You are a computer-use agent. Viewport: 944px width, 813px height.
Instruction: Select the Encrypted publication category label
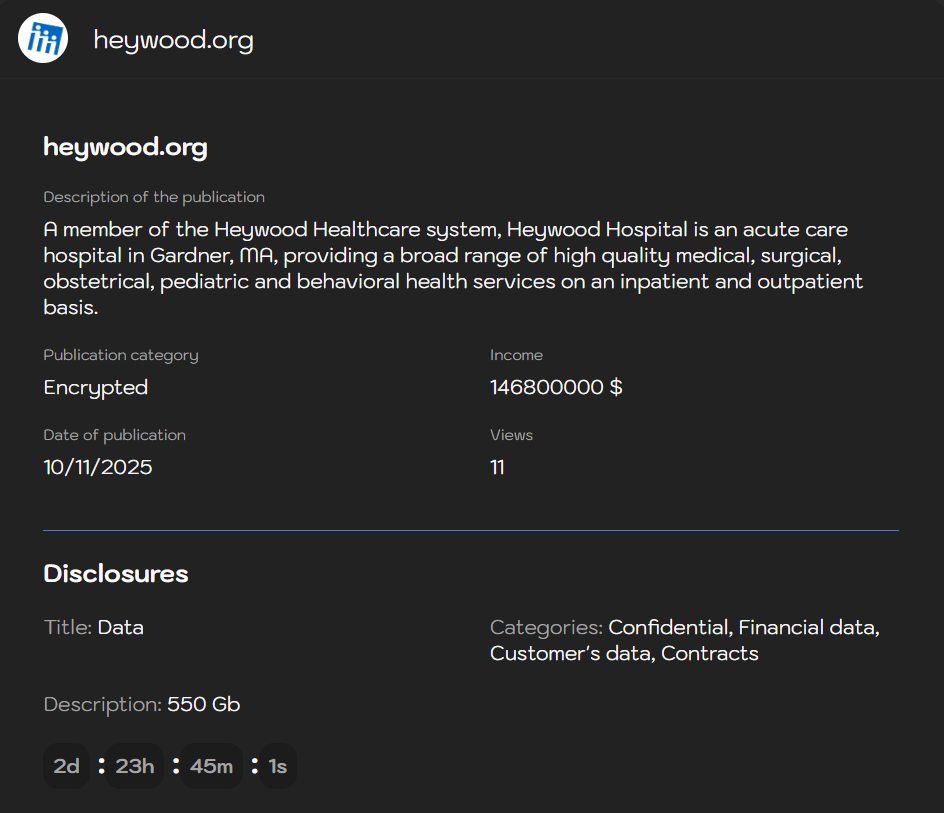(x=95, y=388)
